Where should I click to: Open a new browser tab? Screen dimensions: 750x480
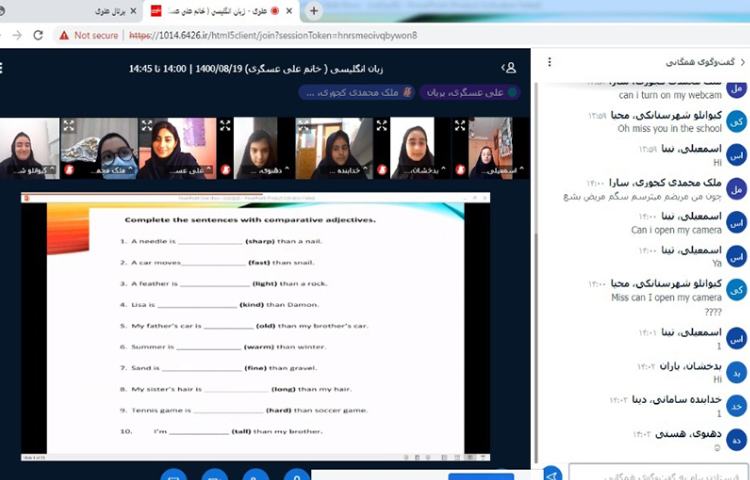[314, 11]
